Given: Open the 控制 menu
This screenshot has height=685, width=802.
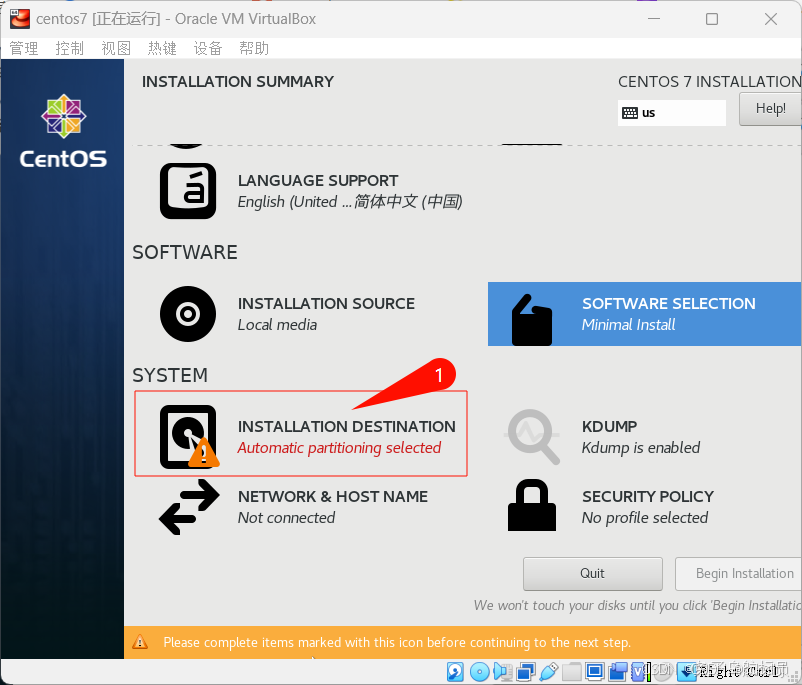Looking at the screenshot, I should 70,49.
